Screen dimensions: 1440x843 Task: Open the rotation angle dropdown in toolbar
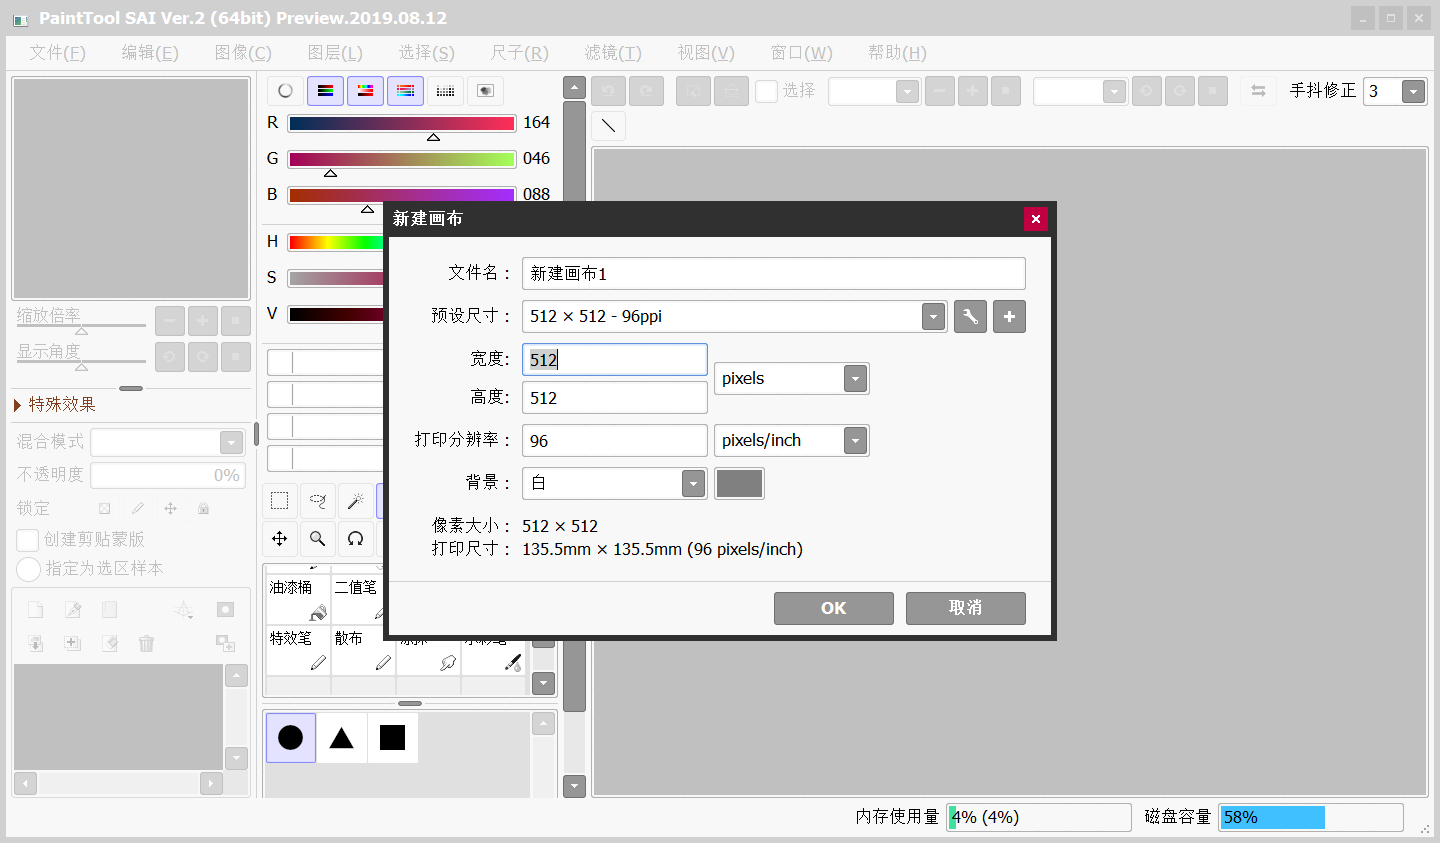pyautogui.click(x=1115, y=92)
